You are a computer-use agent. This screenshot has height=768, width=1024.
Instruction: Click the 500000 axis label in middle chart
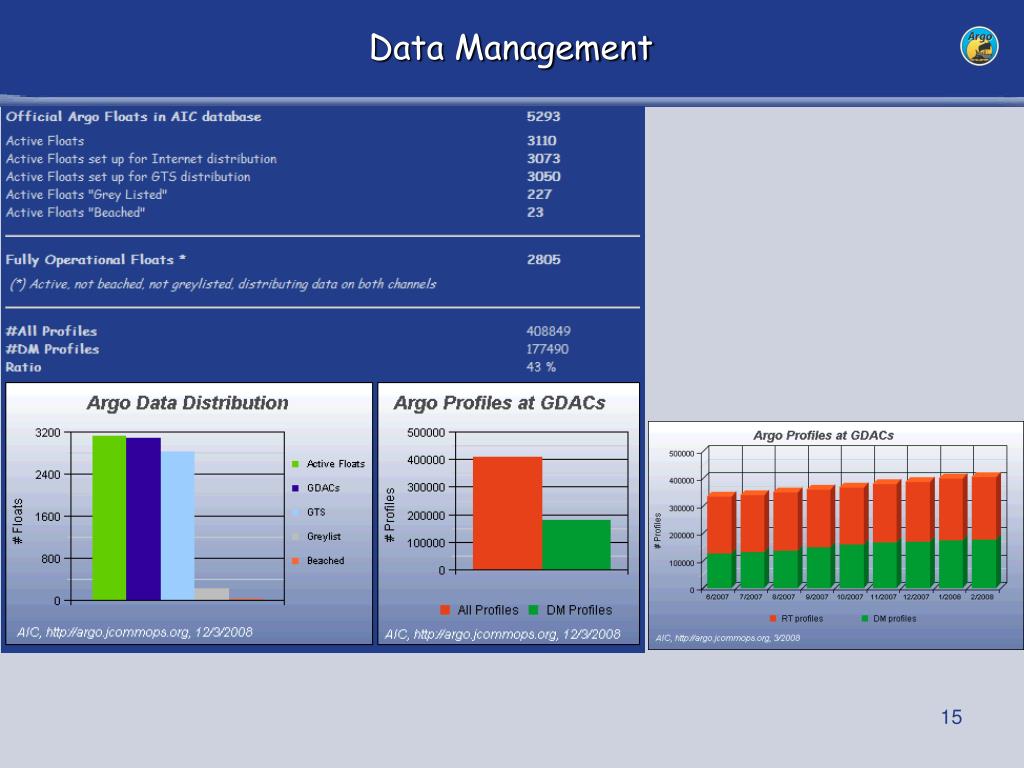tap(426, 432)
